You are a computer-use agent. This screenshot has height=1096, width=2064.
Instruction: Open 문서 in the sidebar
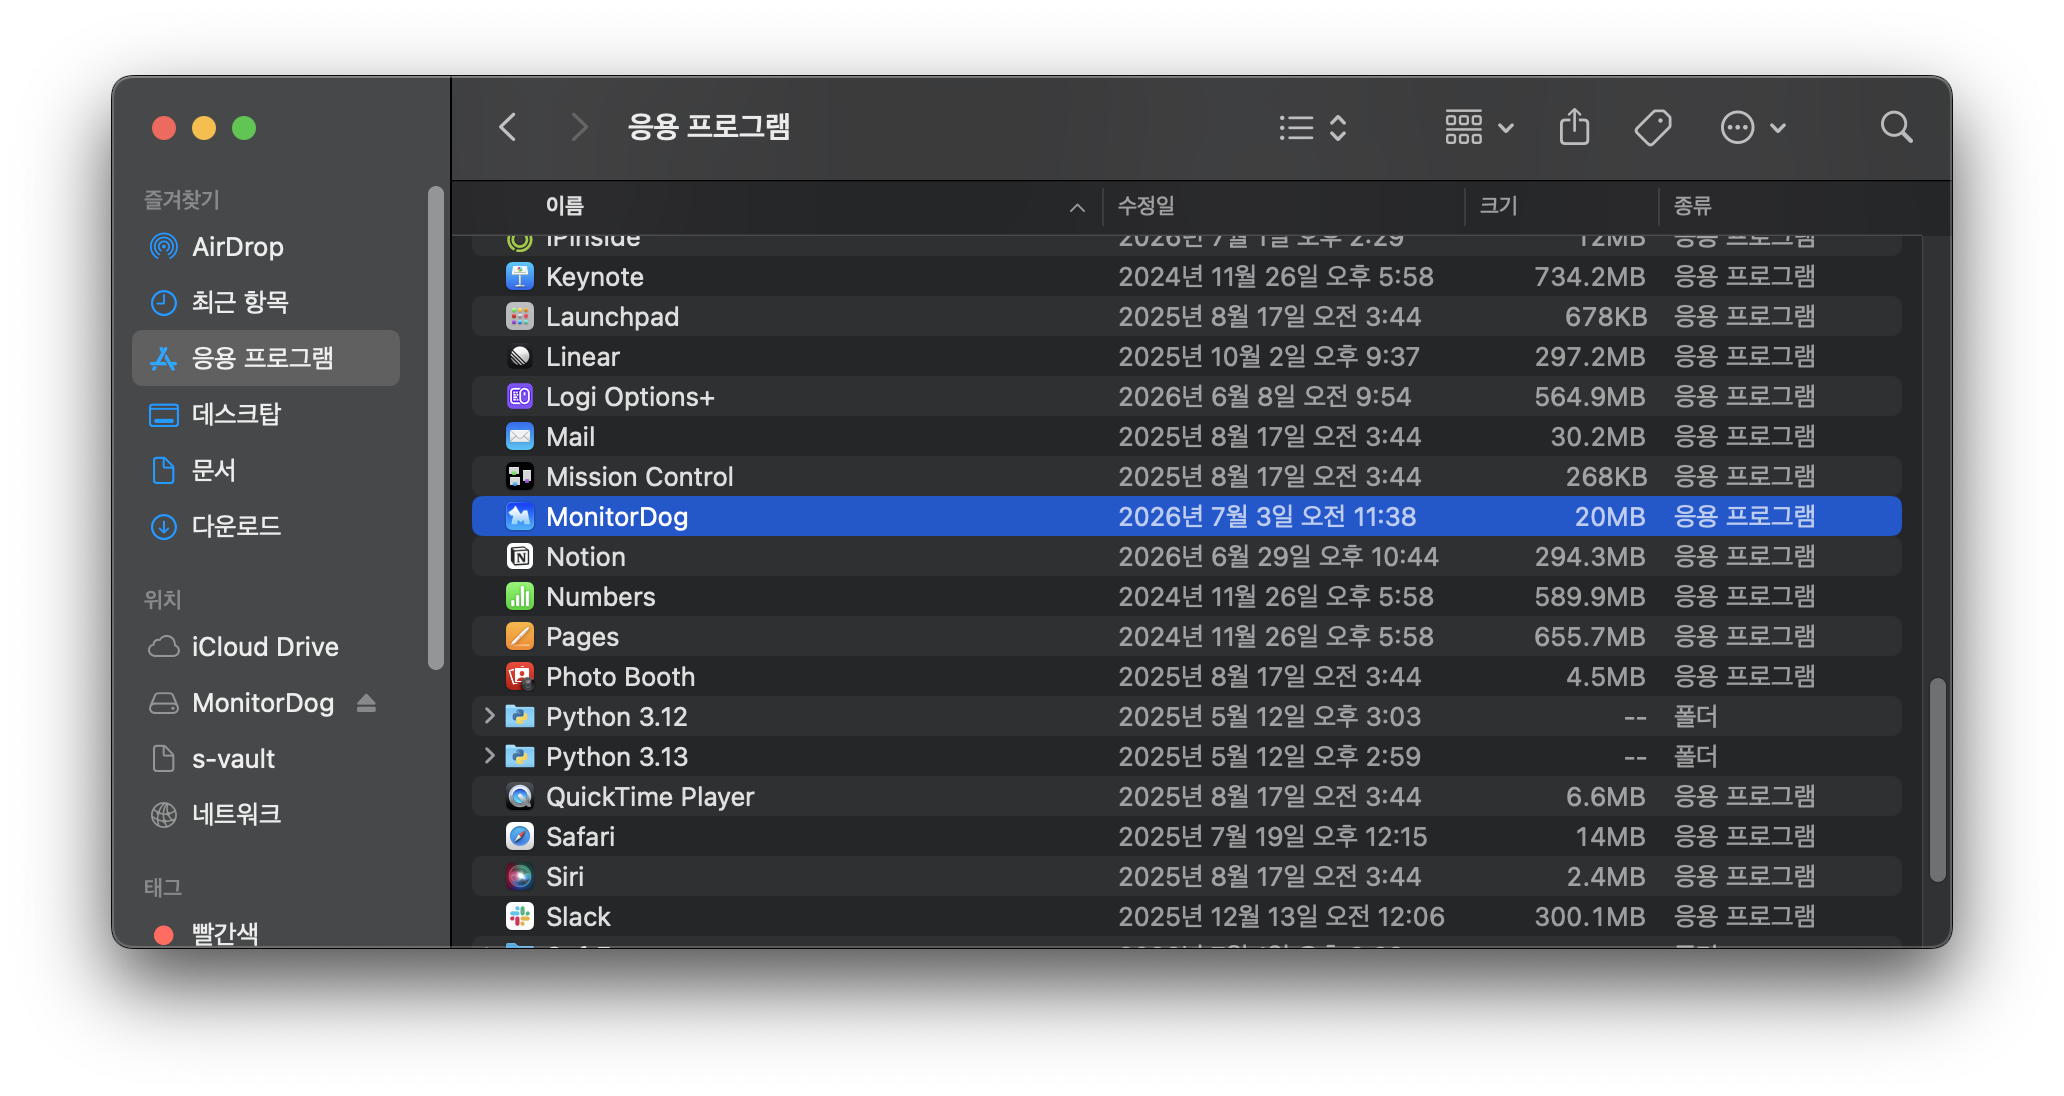click(x=265, y=470)
